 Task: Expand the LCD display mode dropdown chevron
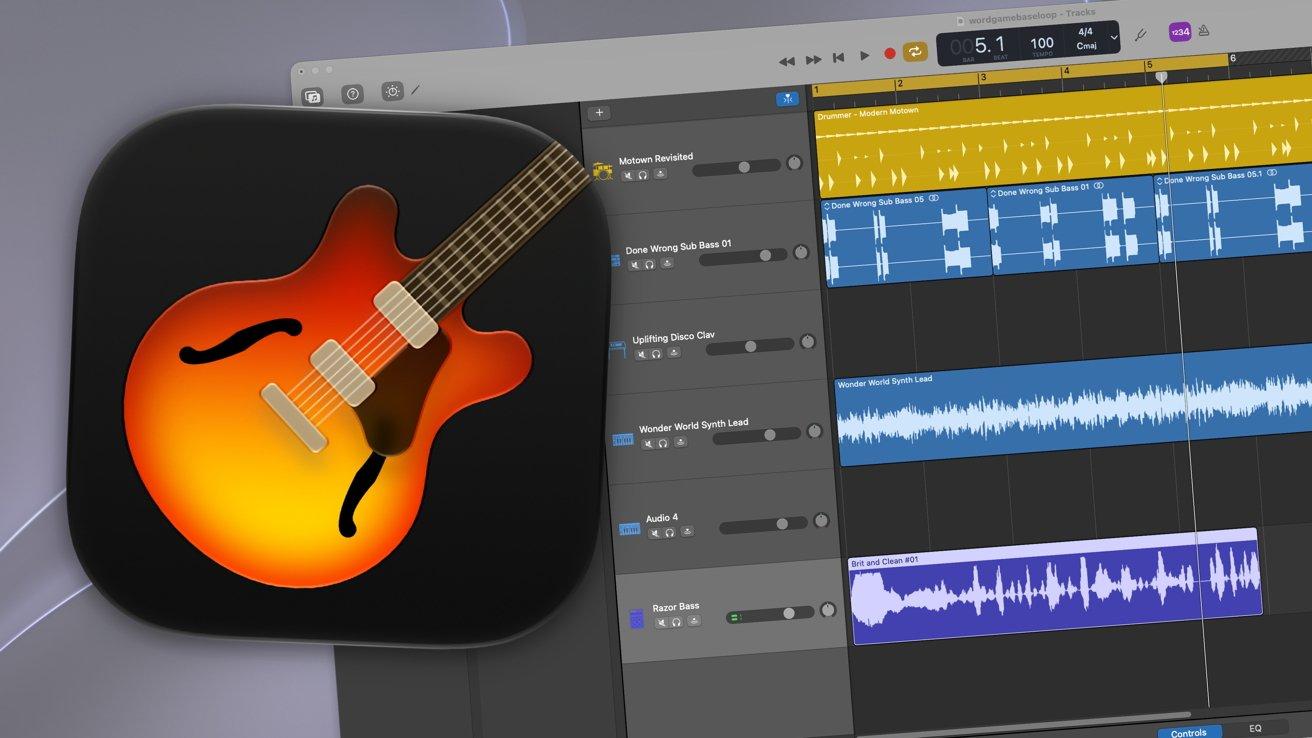[x=1115, y=38]
